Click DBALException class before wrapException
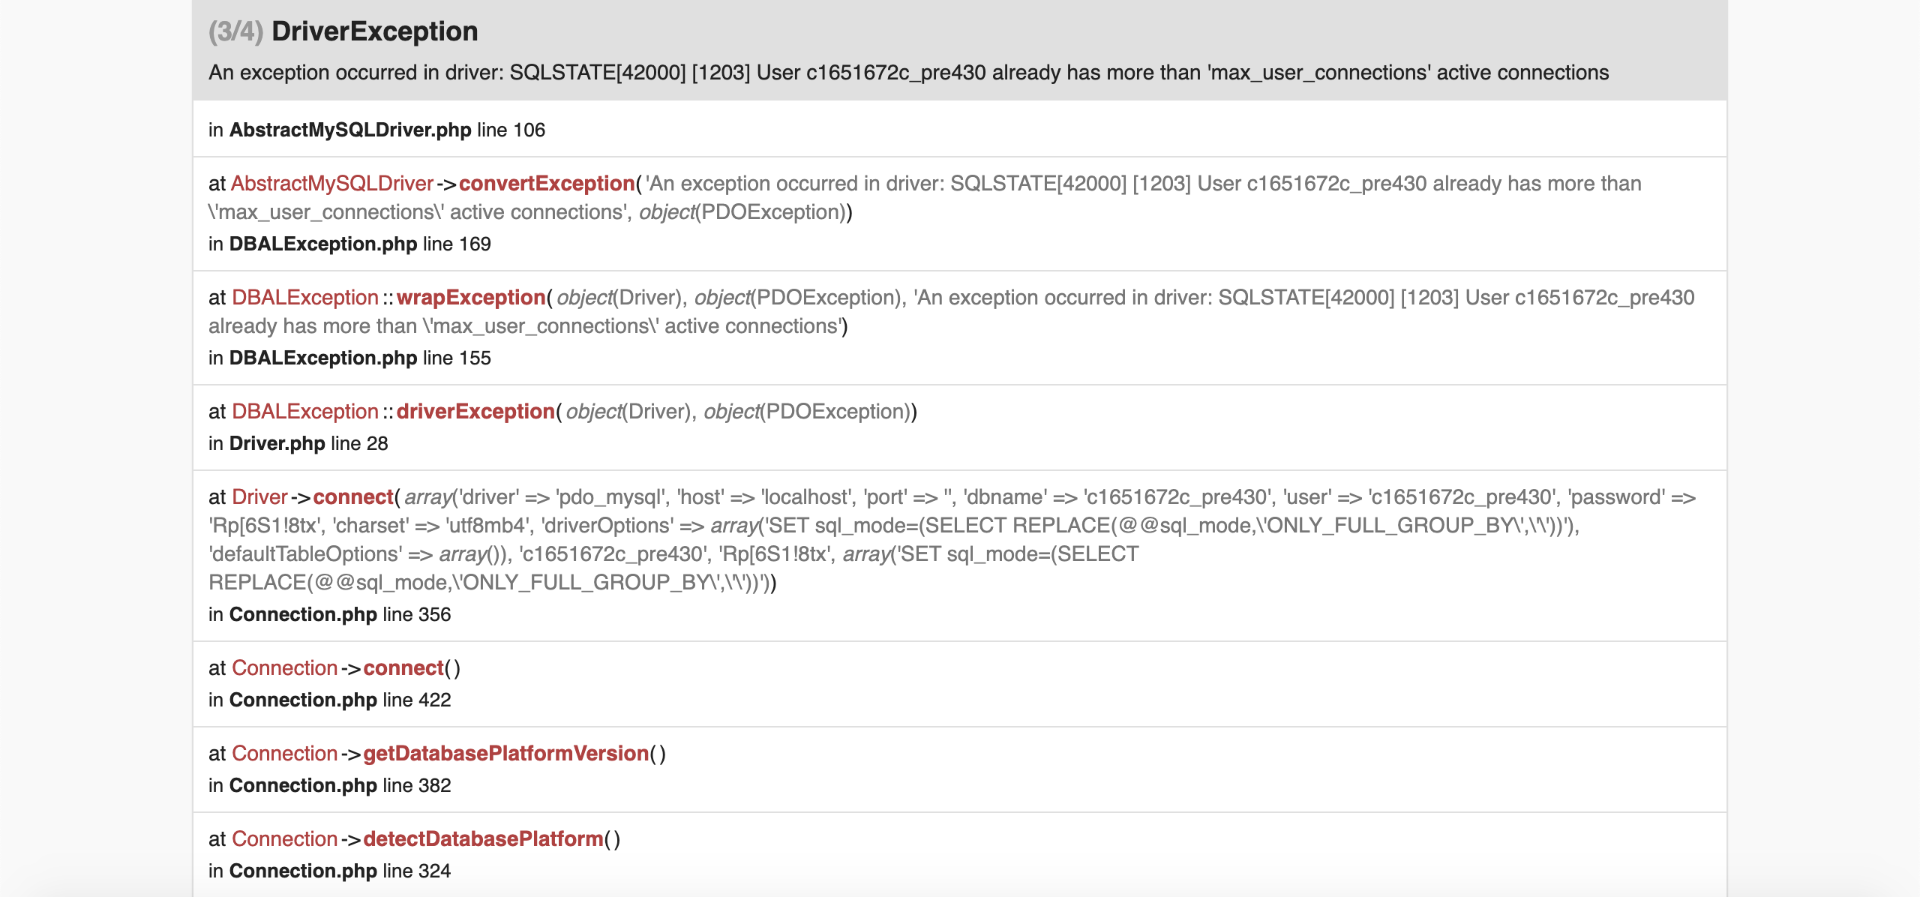The image size is (1920, 897). [305, 298]
